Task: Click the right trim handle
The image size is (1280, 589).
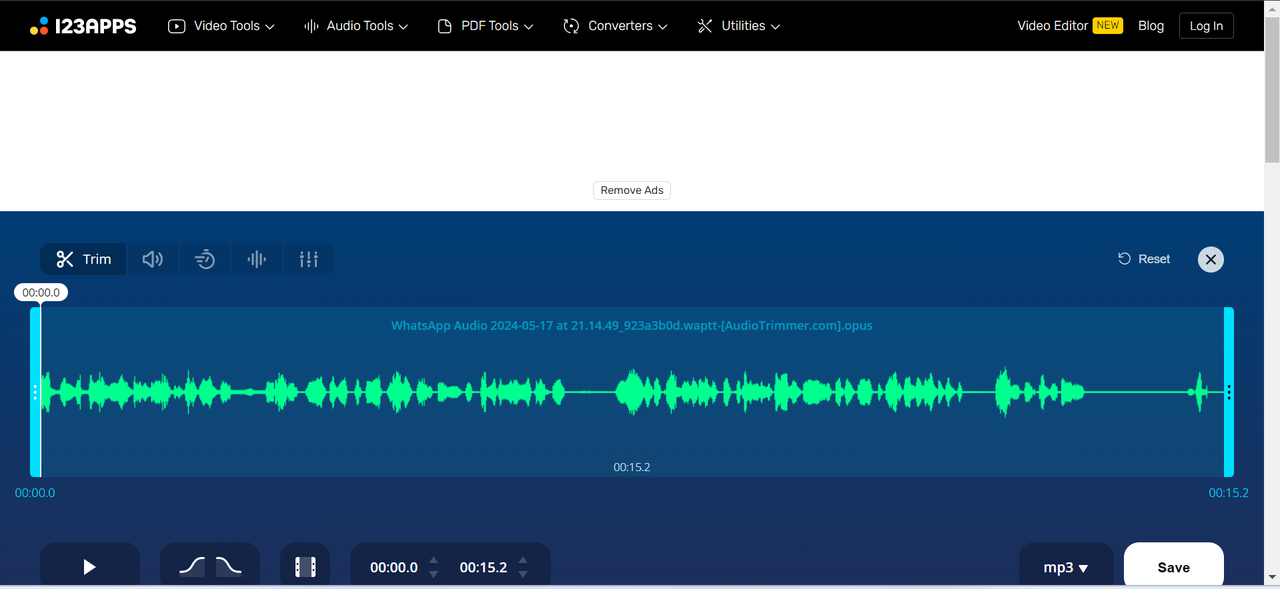Action: [x=1229, y=392]
